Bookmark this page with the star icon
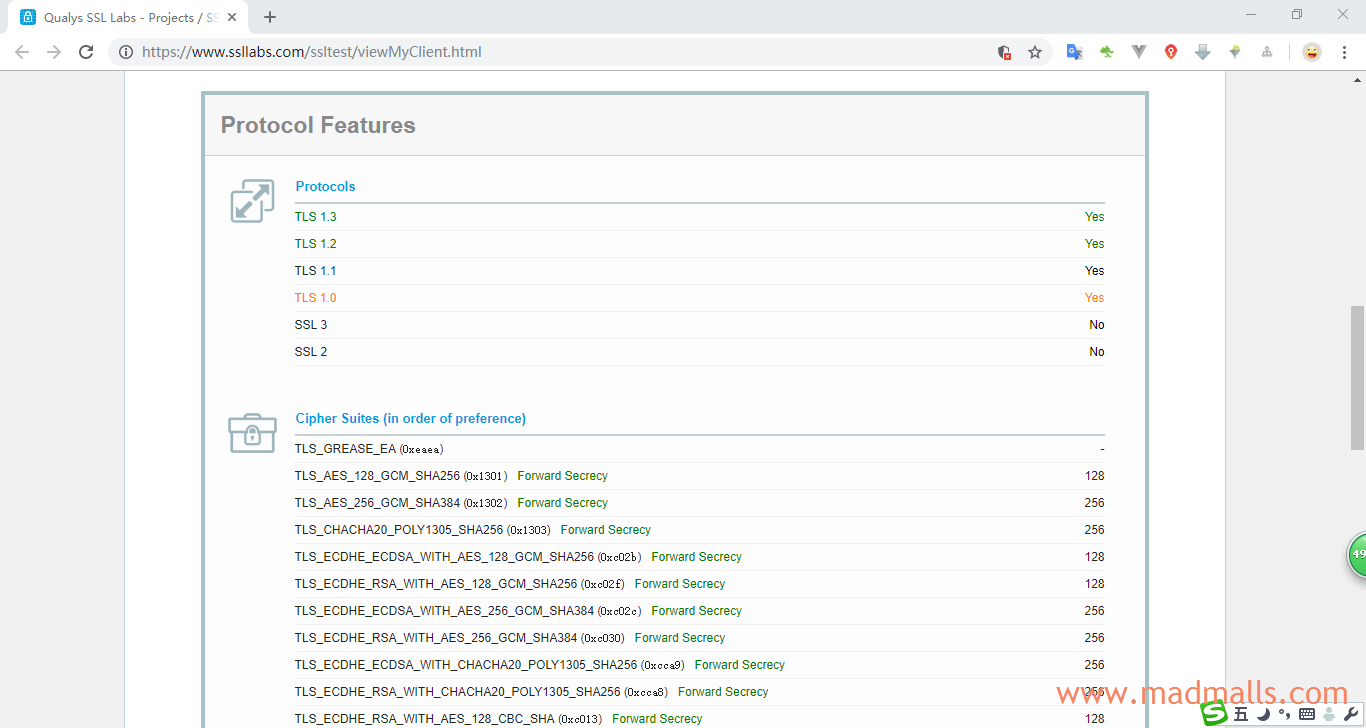 coord(1035,52)
